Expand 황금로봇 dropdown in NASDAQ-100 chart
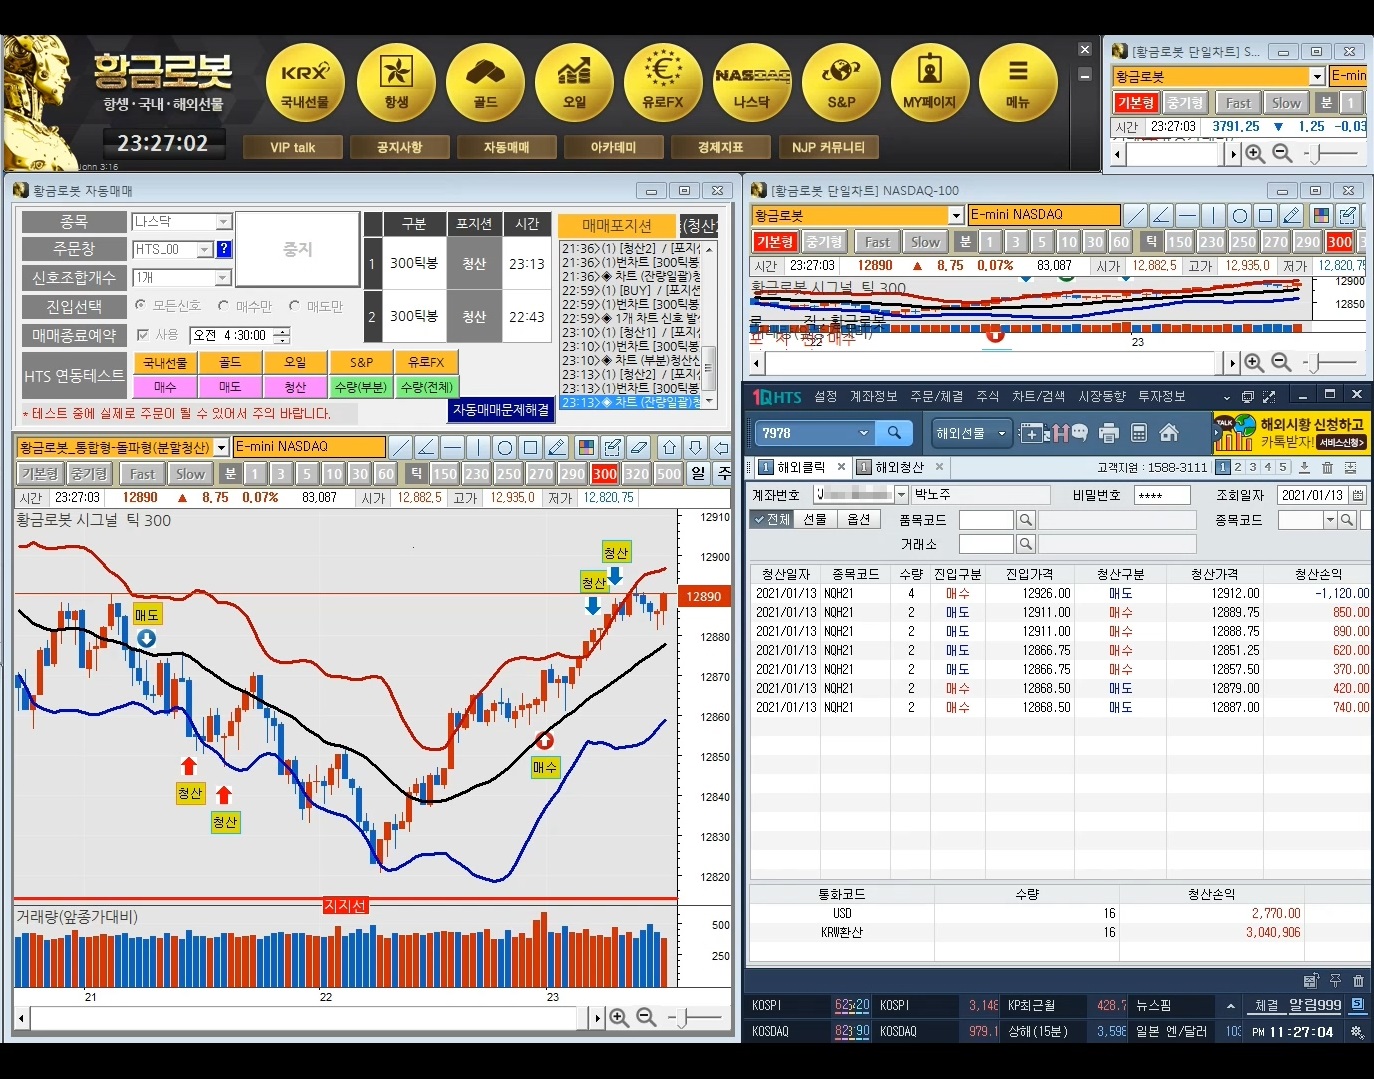Screen dimensions: 1374x1080 tap(956, 215)
